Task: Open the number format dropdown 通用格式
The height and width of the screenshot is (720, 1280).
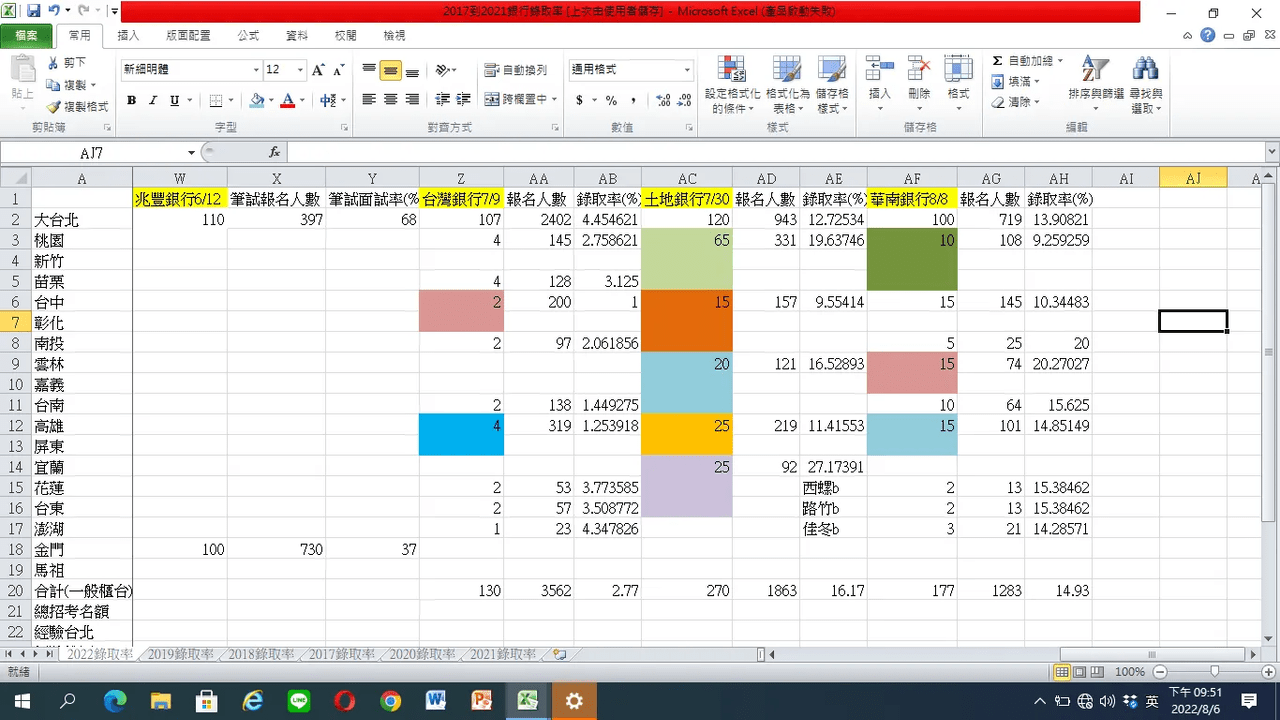Action: click(687, 70)
